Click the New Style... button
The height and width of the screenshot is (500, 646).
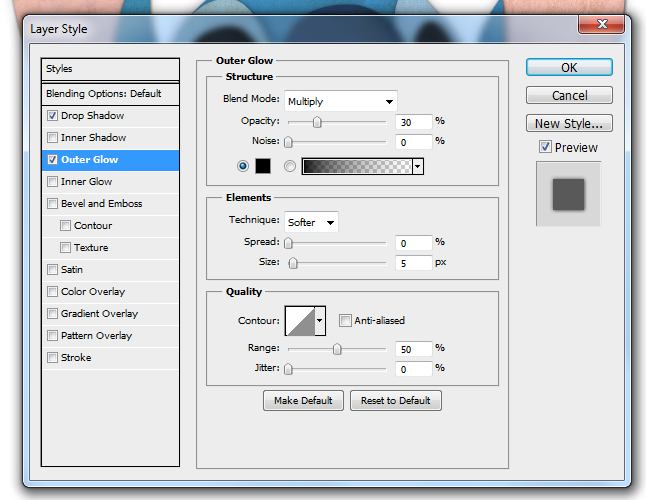click(x=569, y=123)
